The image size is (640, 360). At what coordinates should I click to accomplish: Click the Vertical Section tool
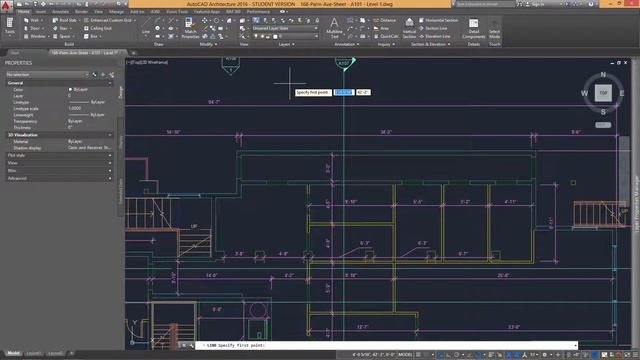pyautogui.click(x=409, y=28)
